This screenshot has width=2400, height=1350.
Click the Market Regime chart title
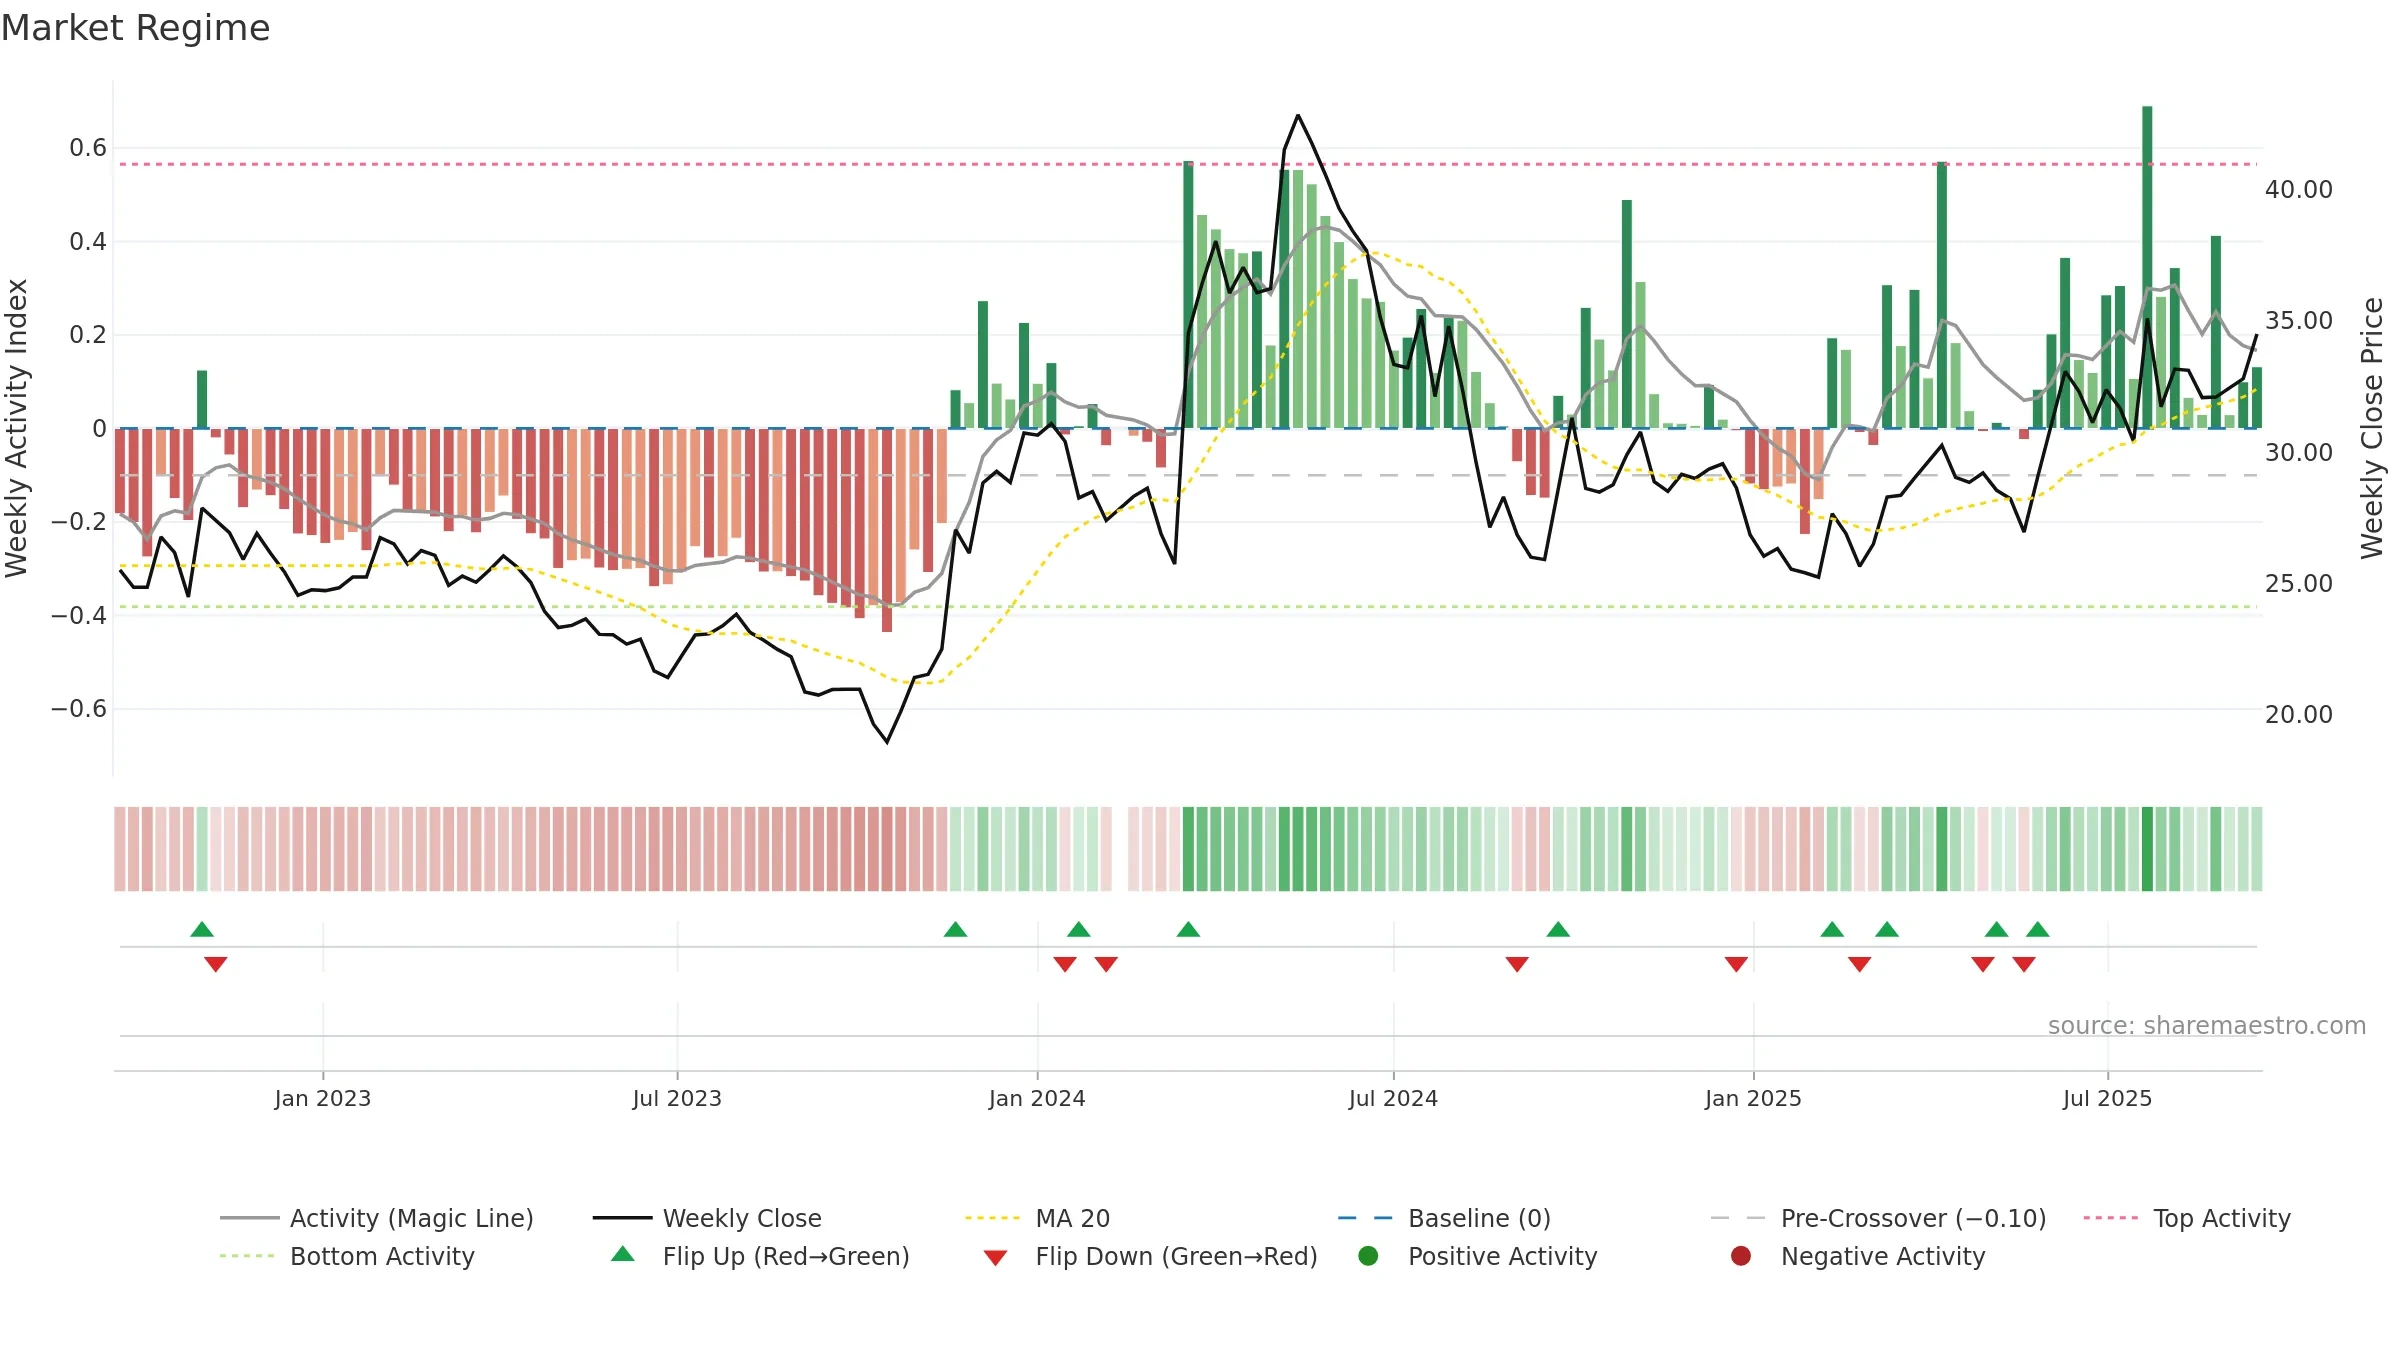coord(135,28)
